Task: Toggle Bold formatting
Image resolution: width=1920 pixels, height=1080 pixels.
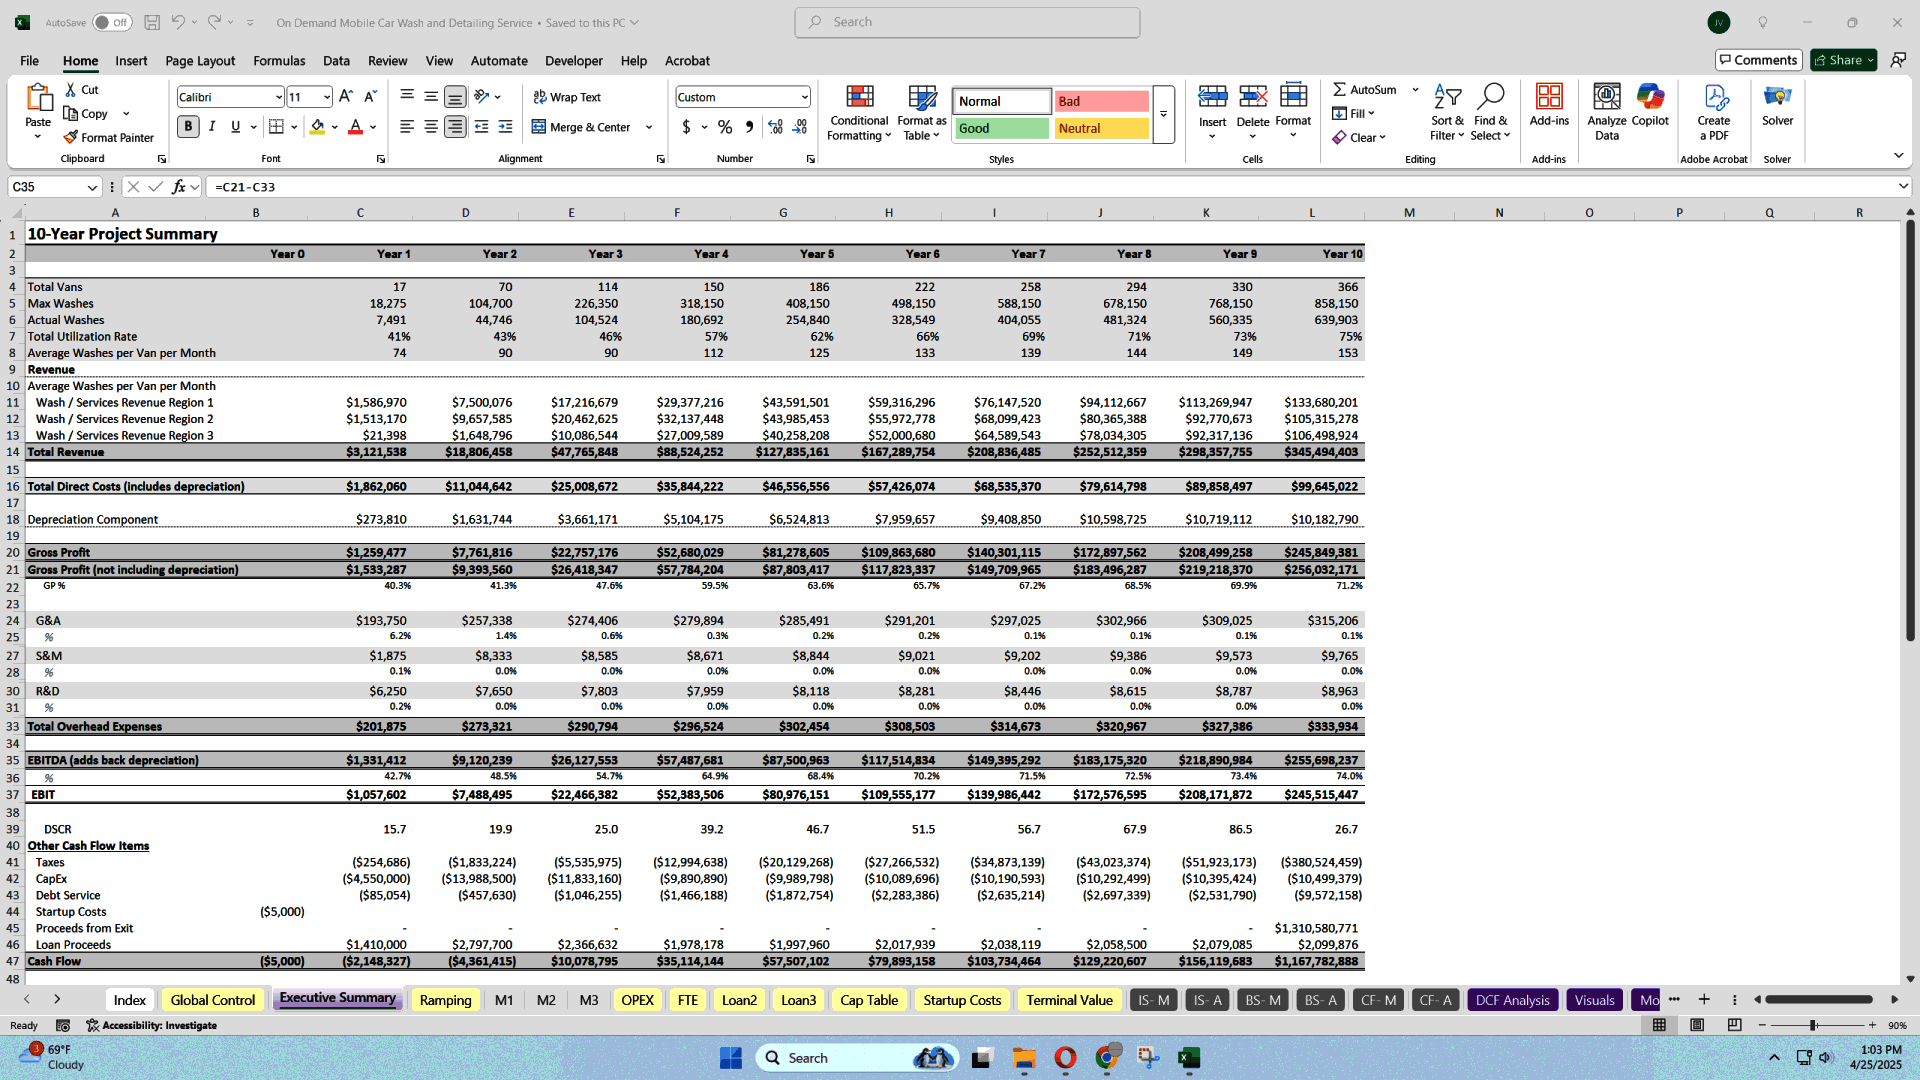Action: point(188,126)
